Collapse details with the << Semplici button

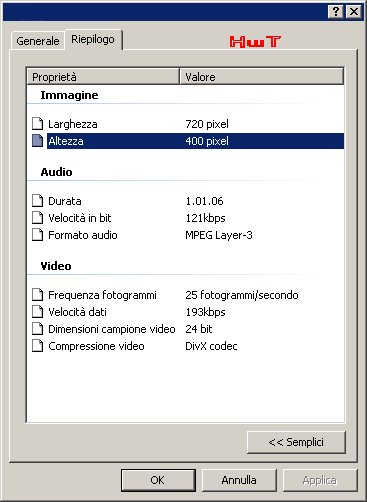296,442
